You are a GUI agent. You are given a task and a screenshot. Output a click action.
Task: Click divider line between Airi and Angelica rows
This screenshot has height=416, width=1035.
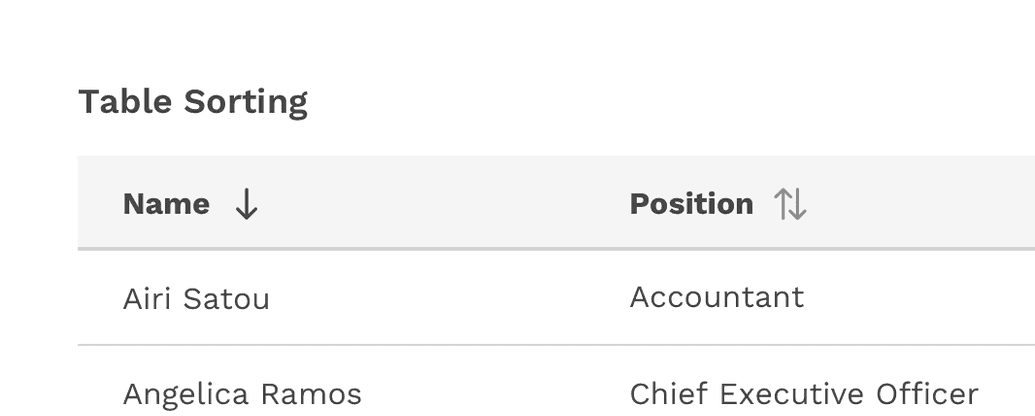(x=500, y=345)
